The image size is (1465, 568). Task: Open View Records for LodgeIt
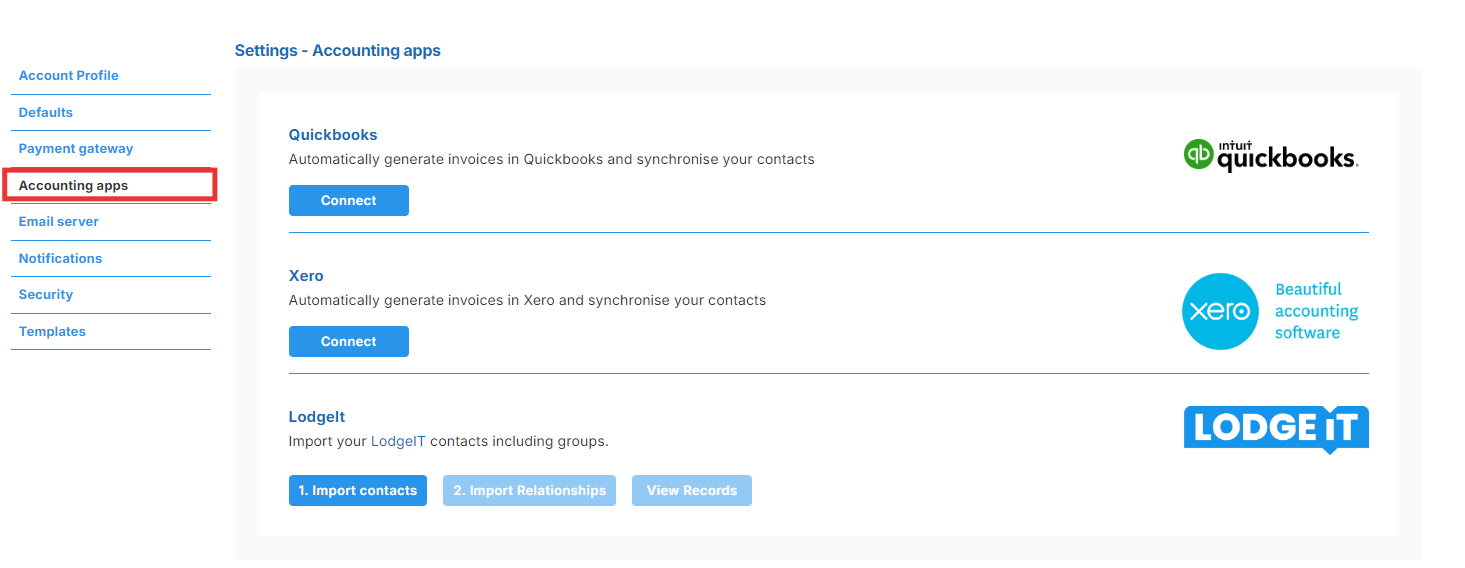click(x=692, y=490)
